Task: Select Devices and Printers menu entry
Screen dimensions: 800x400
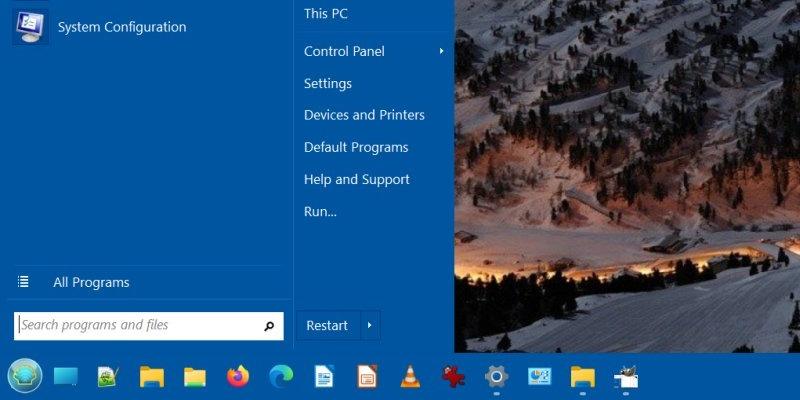Action: coord(364,115)
